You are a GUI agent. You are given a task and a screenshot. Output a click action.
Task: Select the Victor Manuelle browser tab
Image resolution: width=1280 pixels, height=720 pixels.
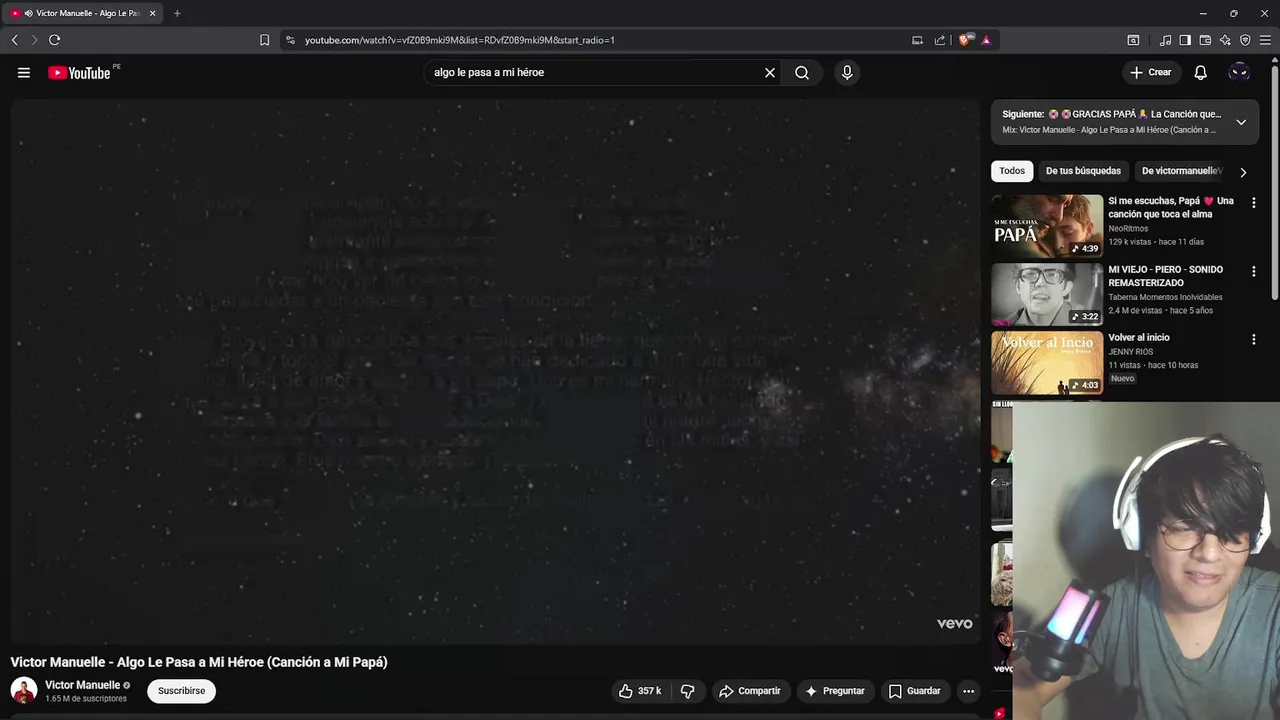[84, 13]
